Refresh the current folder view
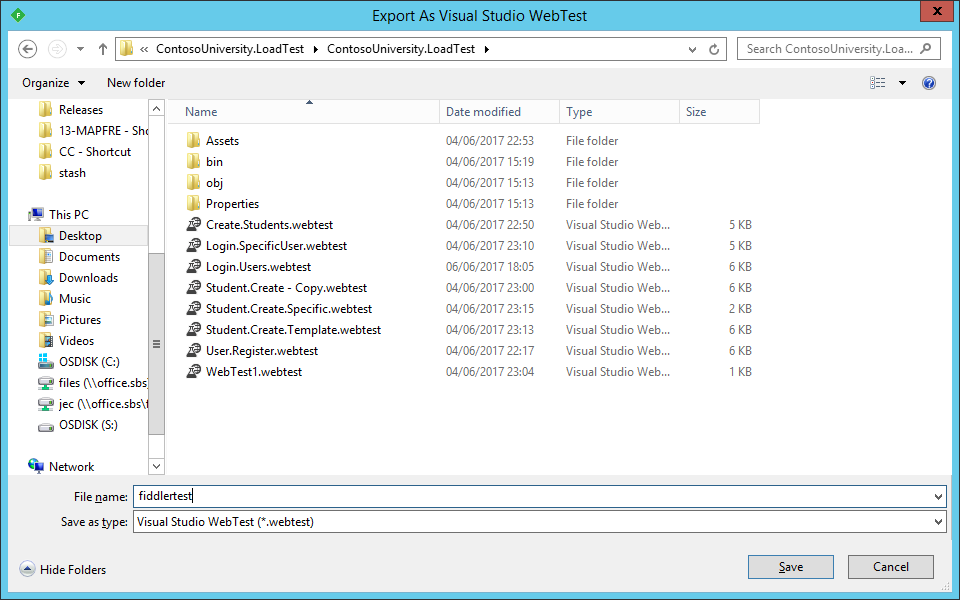This screenshot has height=600, width=960. (x=714, y=50)
